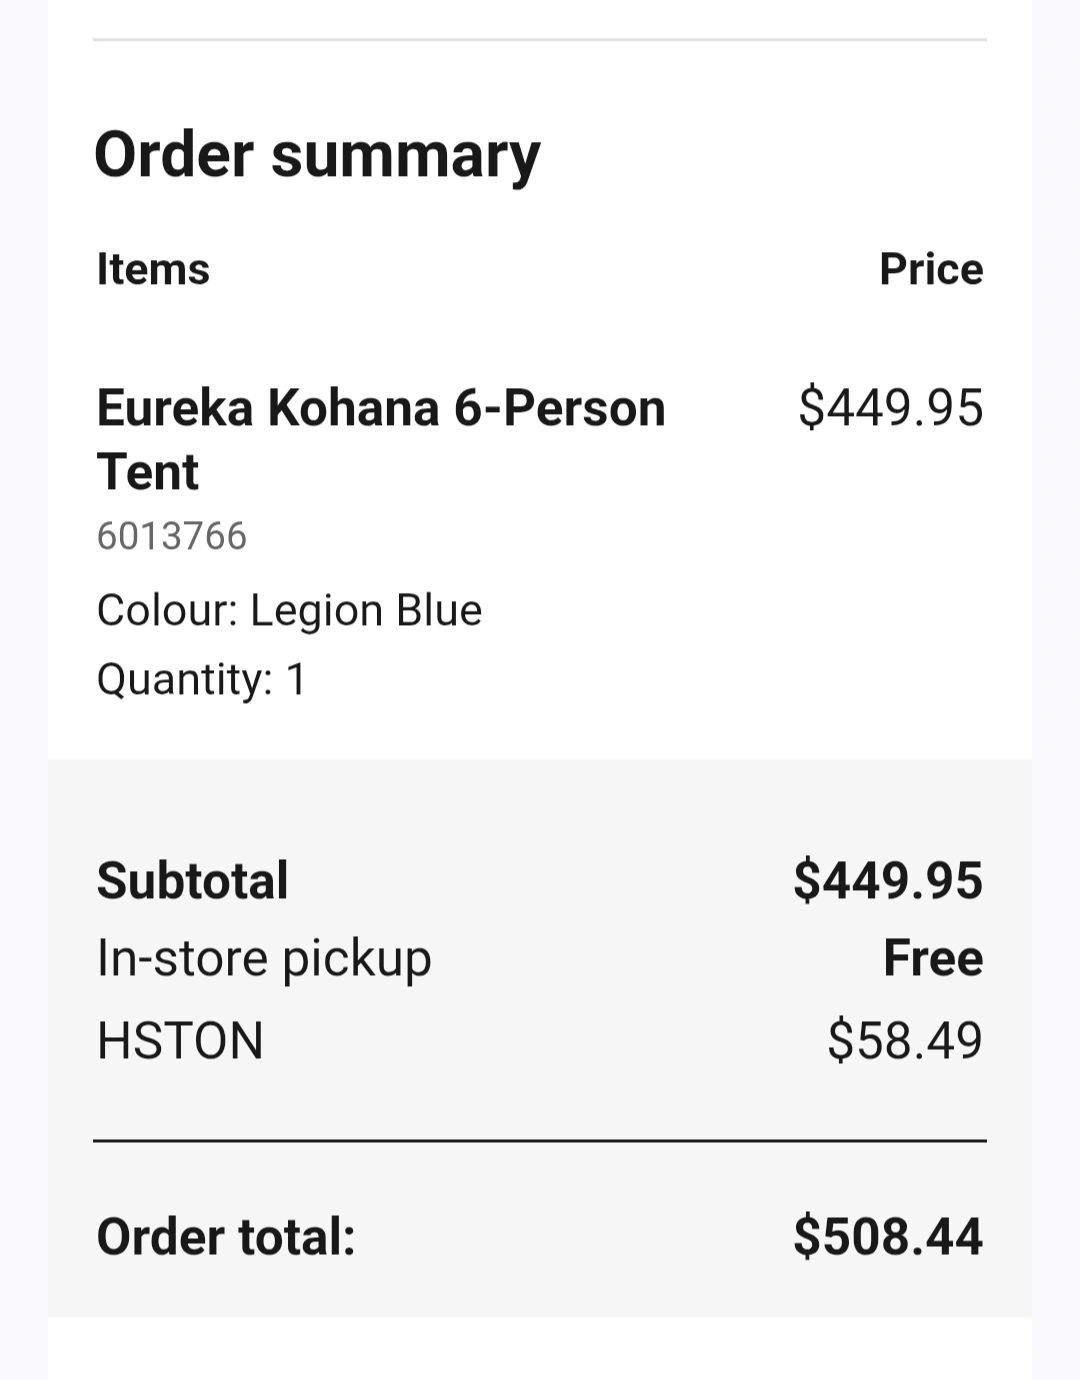The image size is (1080, 1380).
Task: Click the HSTON tax label
Action: click(x=180, y=1040)
